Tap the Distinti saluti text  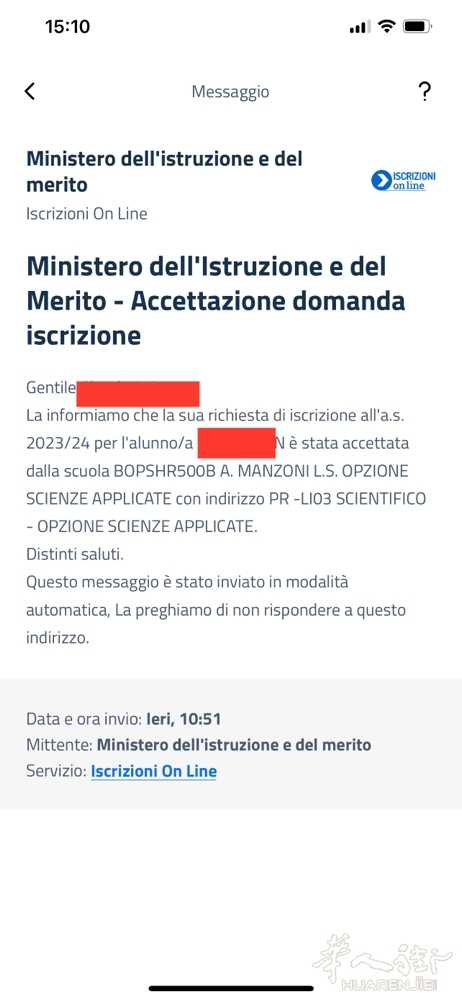click(75, 554)
